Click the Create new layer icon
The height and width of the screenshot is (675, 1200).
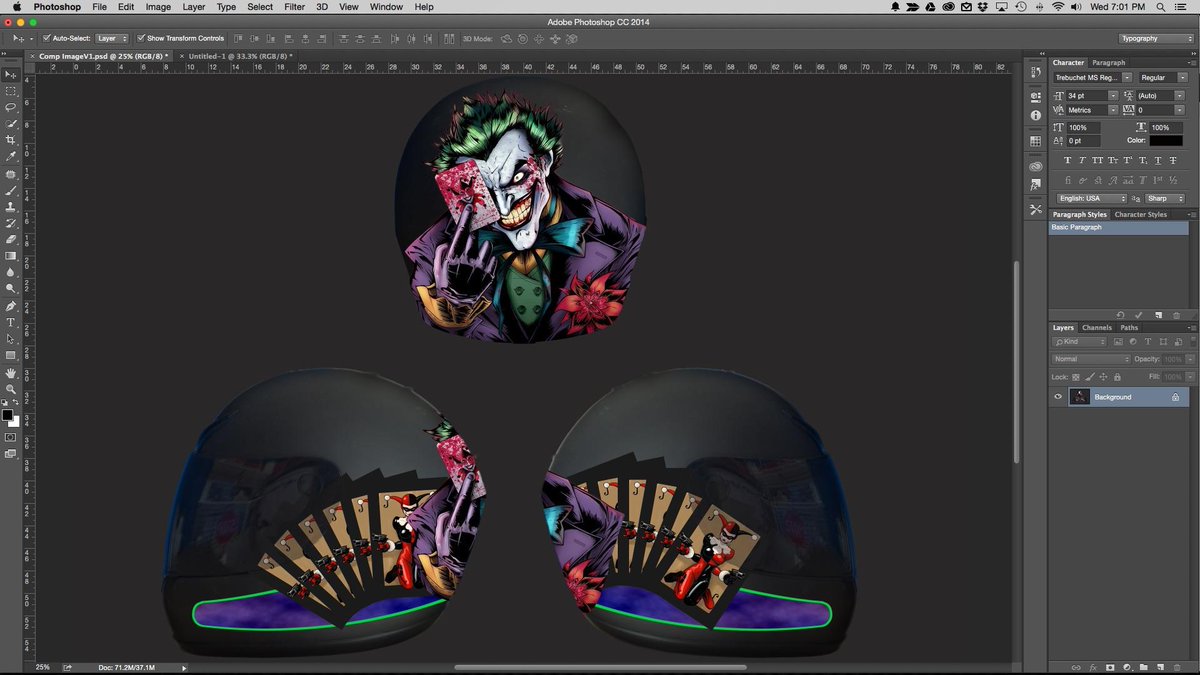1159,667
